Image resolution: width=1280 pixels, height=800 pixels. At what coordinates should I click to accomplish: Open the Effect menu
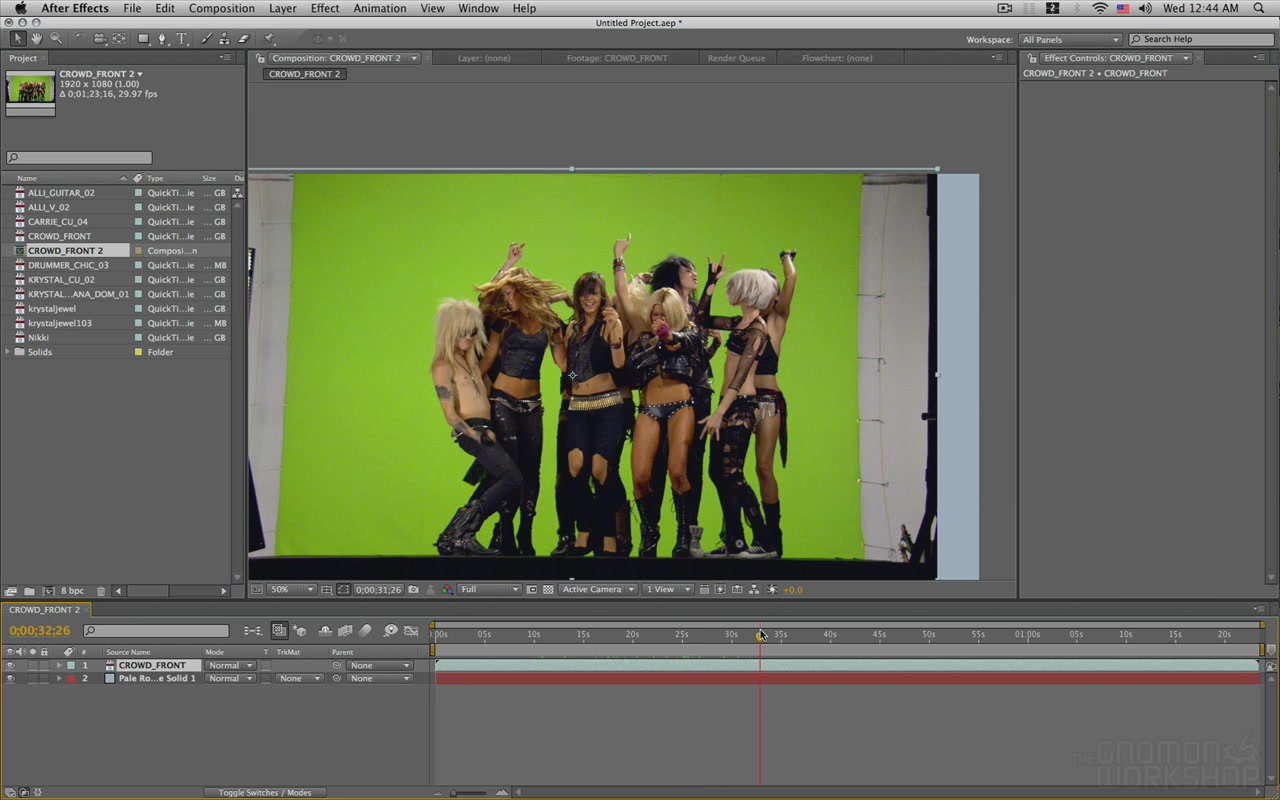(x=325, y=8)
